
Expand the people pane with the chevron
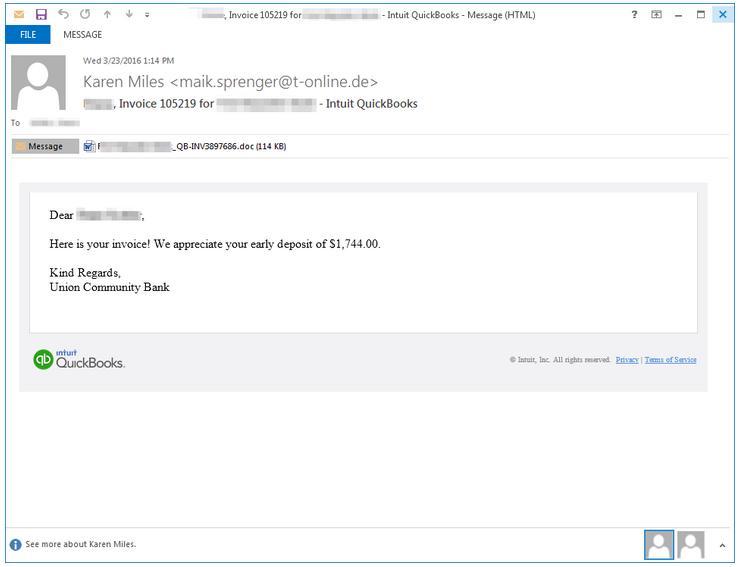click(x=722, y=546)
